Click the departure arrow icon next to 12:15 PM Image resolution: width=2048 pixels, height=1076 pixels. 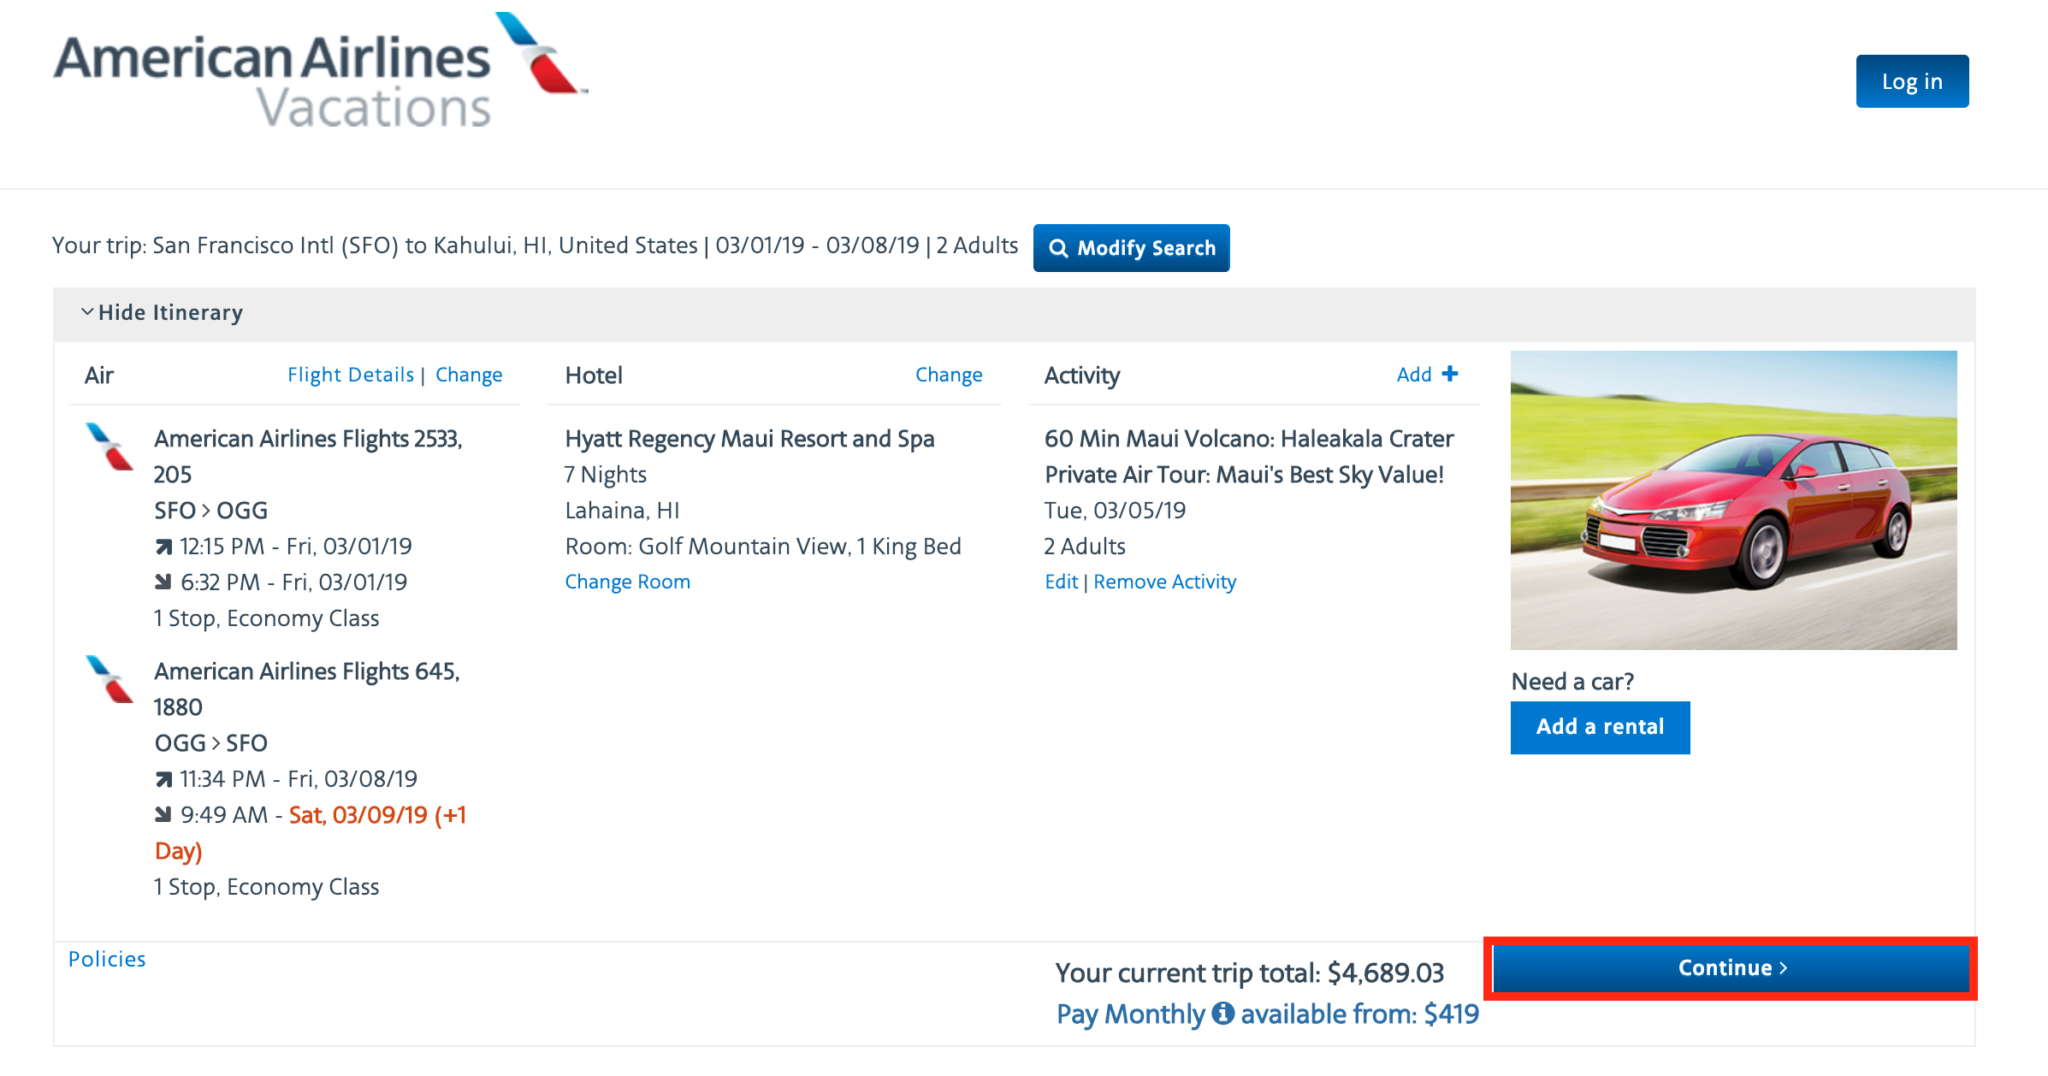[x=163, y=546]
